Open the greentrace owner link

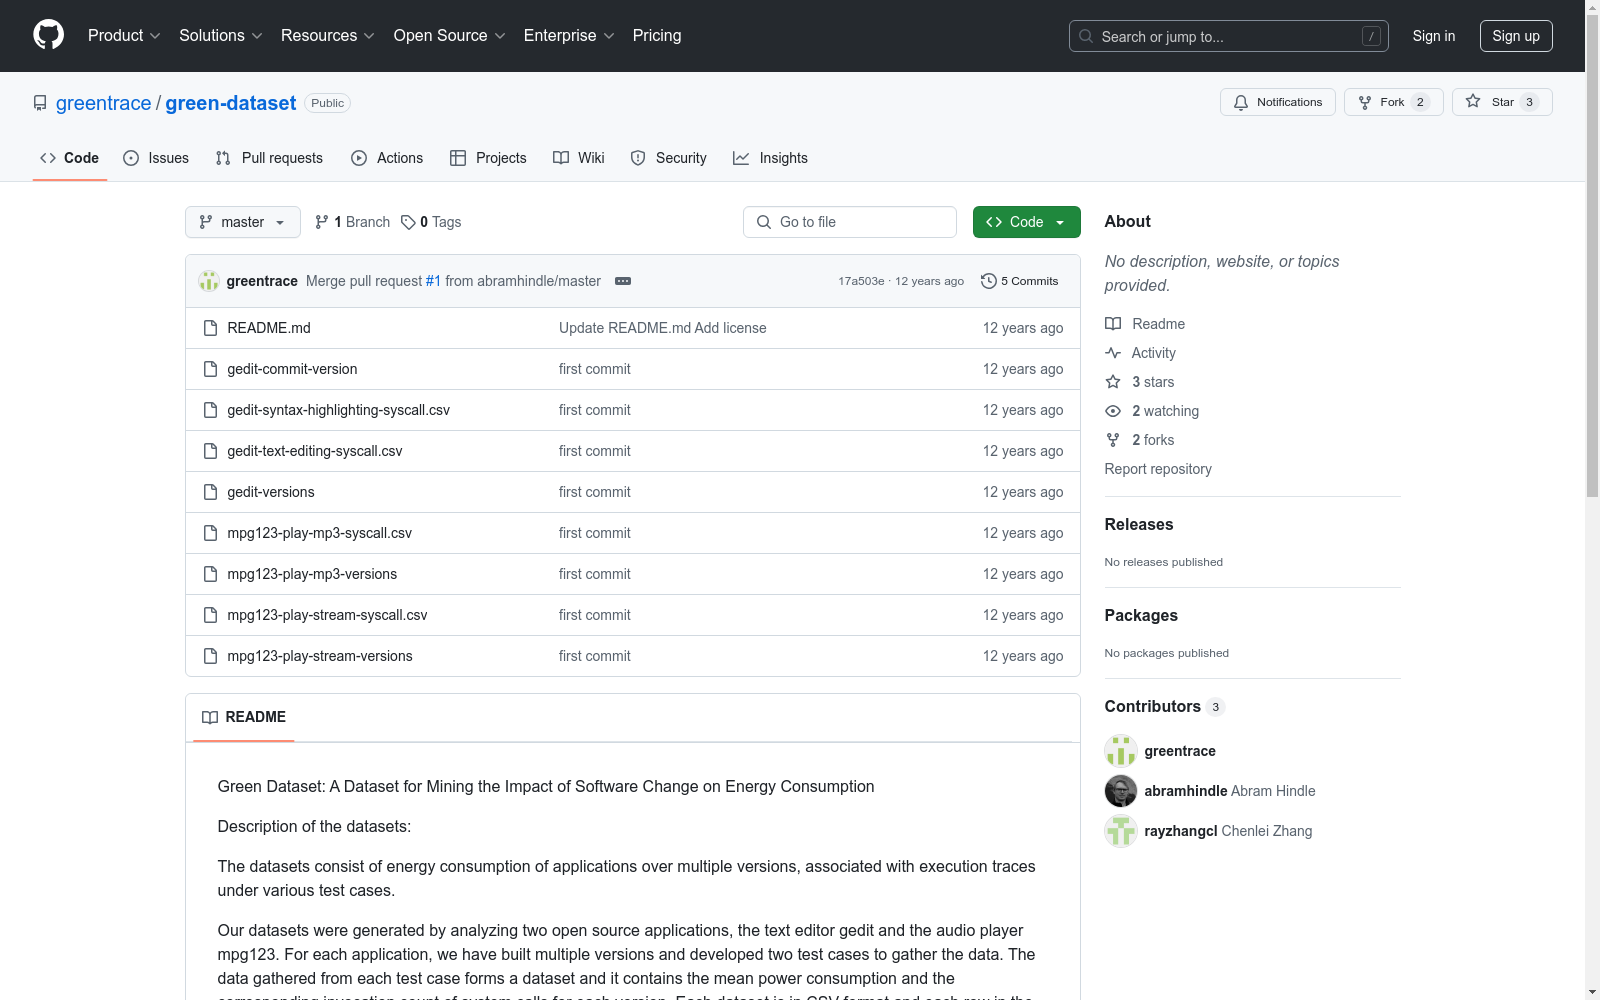(103, 103)
